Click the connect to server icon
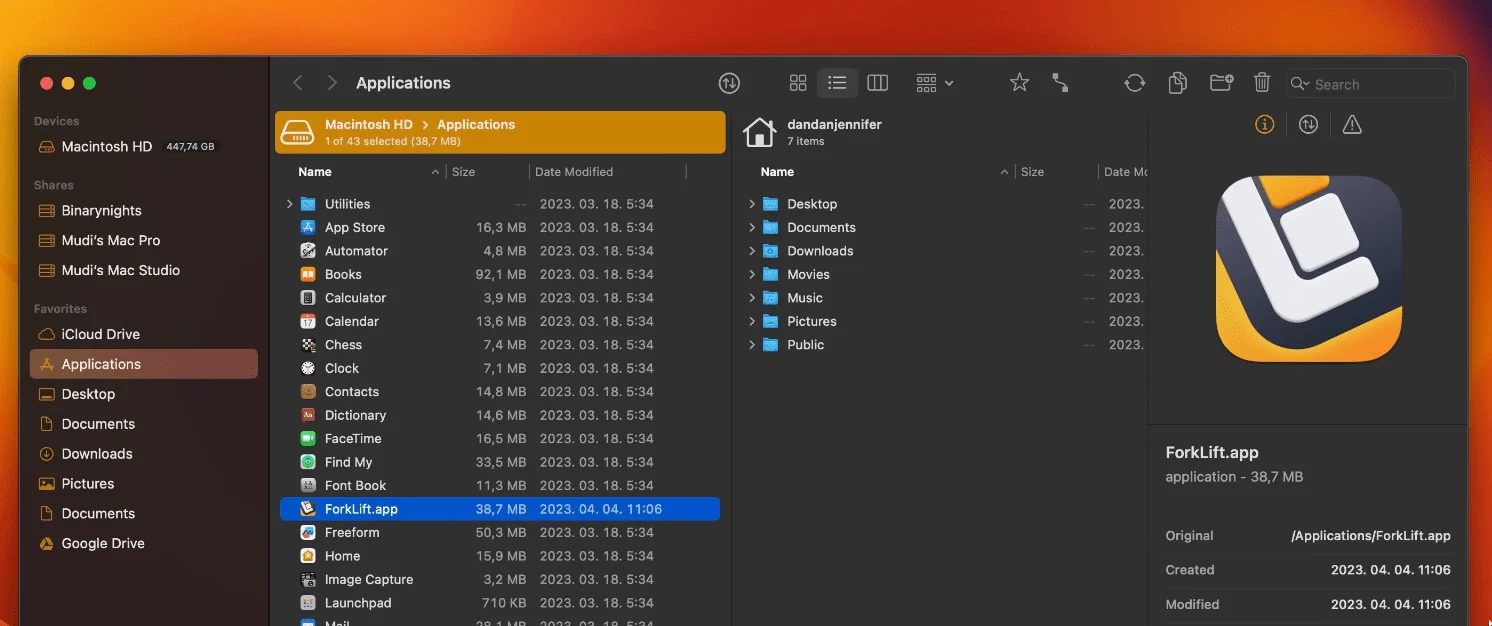Image resolution: width=1492 pixels, height=626 pixels. click(1060, 83)
